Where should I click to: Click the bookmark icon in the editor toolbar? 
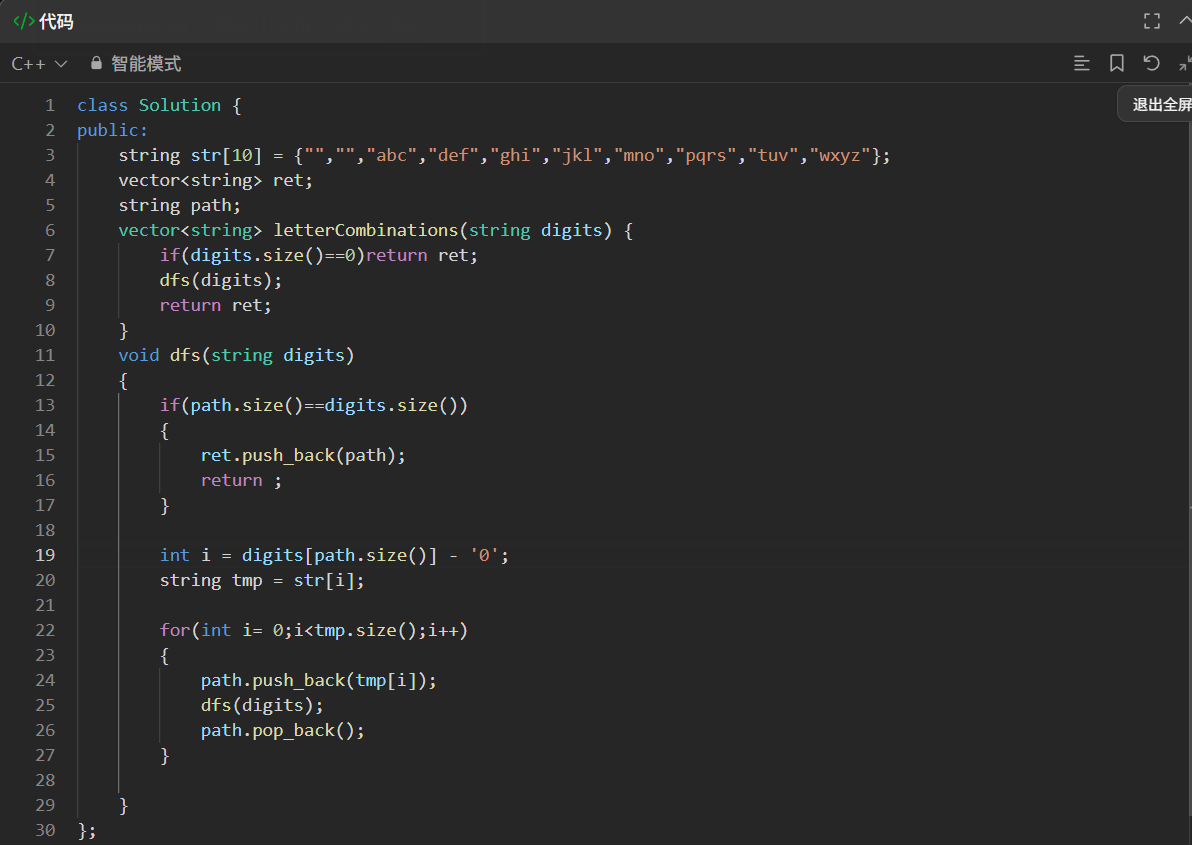(x=1117, y=63)
